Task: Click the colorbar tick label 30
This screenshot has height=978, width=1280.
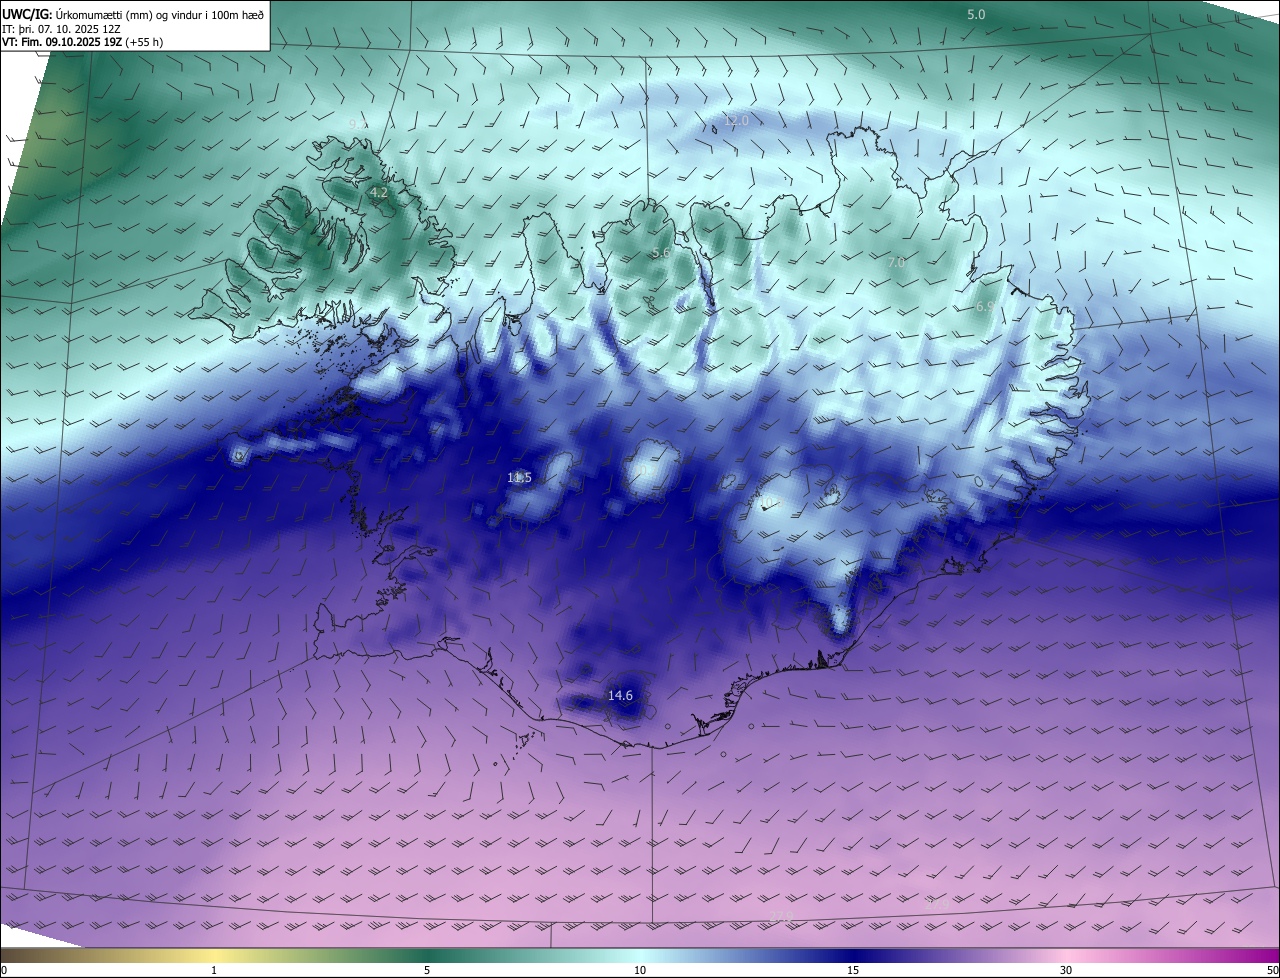Action: tap(1066, 970)
